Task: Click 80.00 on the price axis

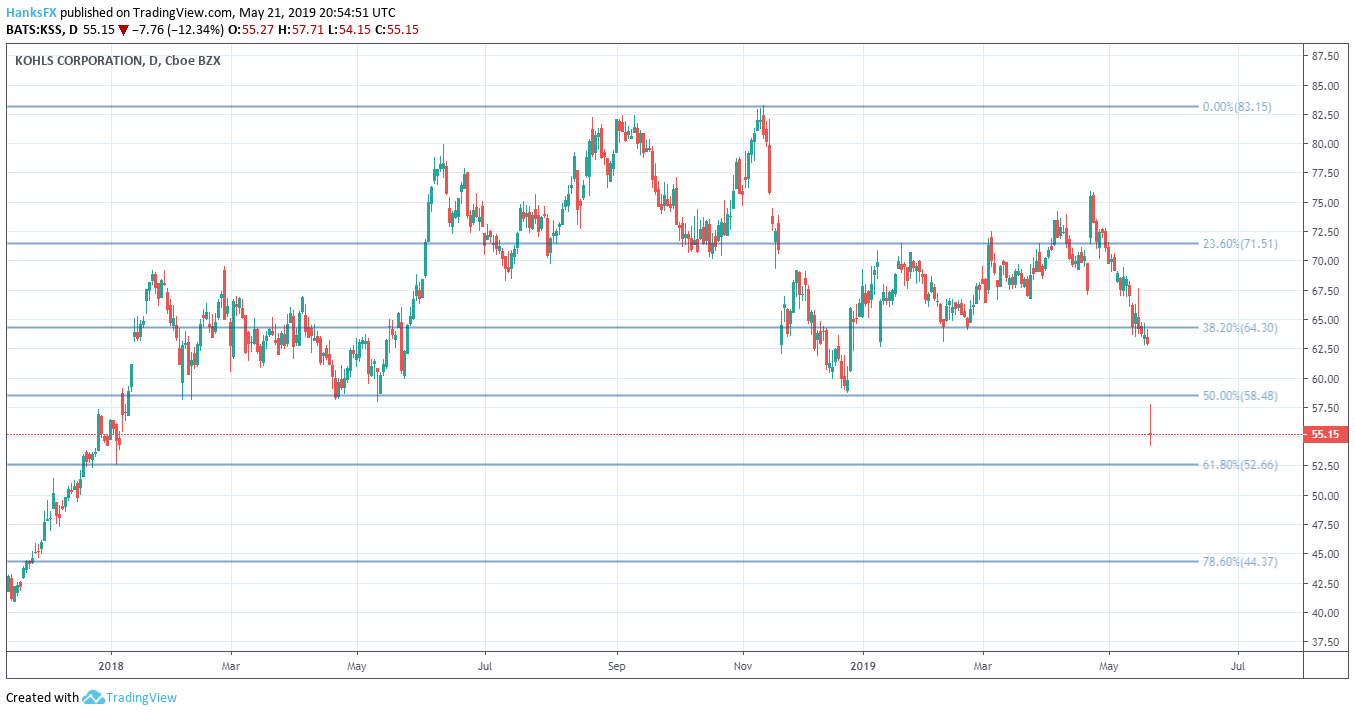Action: pos(1327,144)
